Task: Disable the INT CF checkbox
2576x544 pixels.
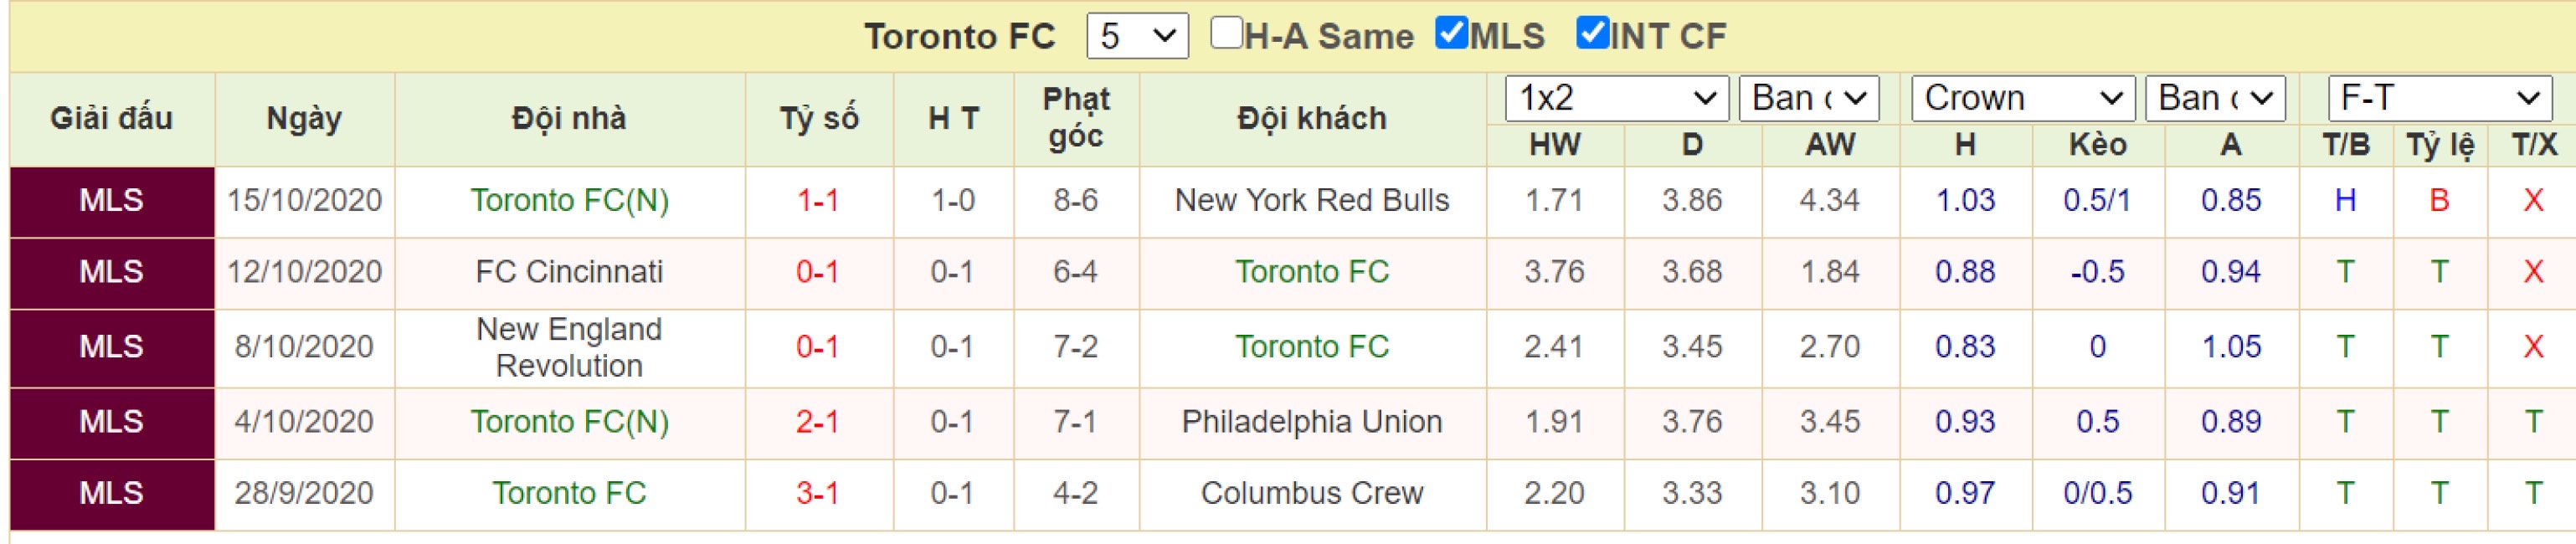Action: pos(1592,33)
